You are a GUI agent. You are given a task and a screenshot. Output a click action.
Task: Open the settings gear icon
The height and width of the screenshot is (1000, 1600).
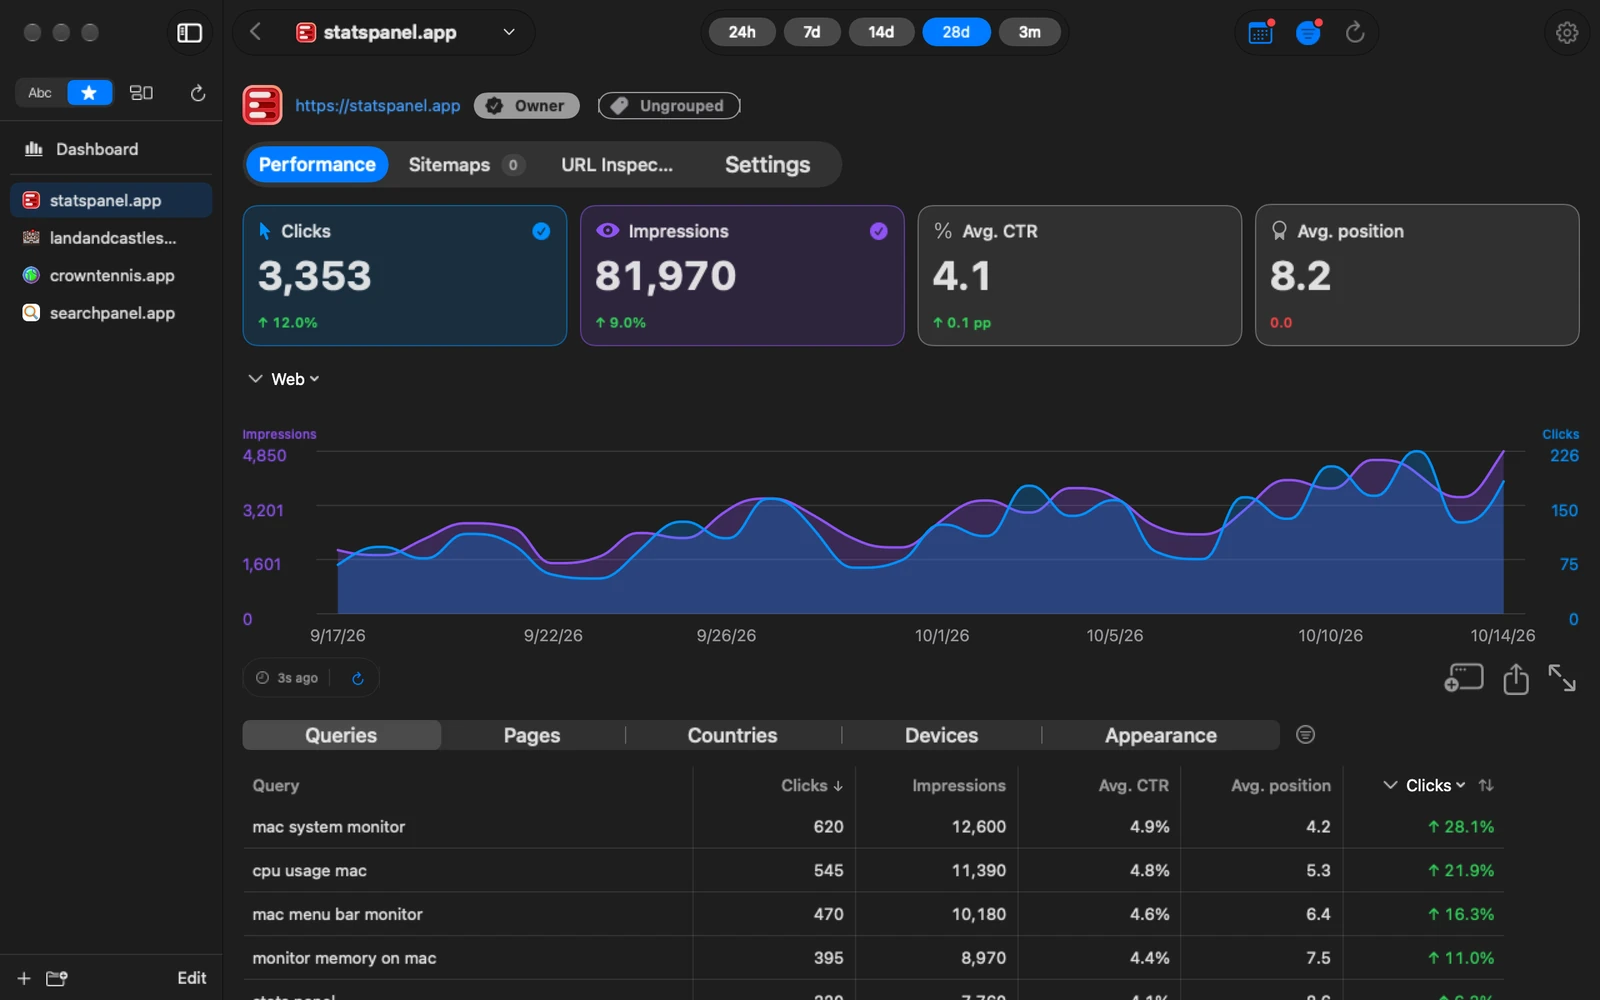point(1567,33)
